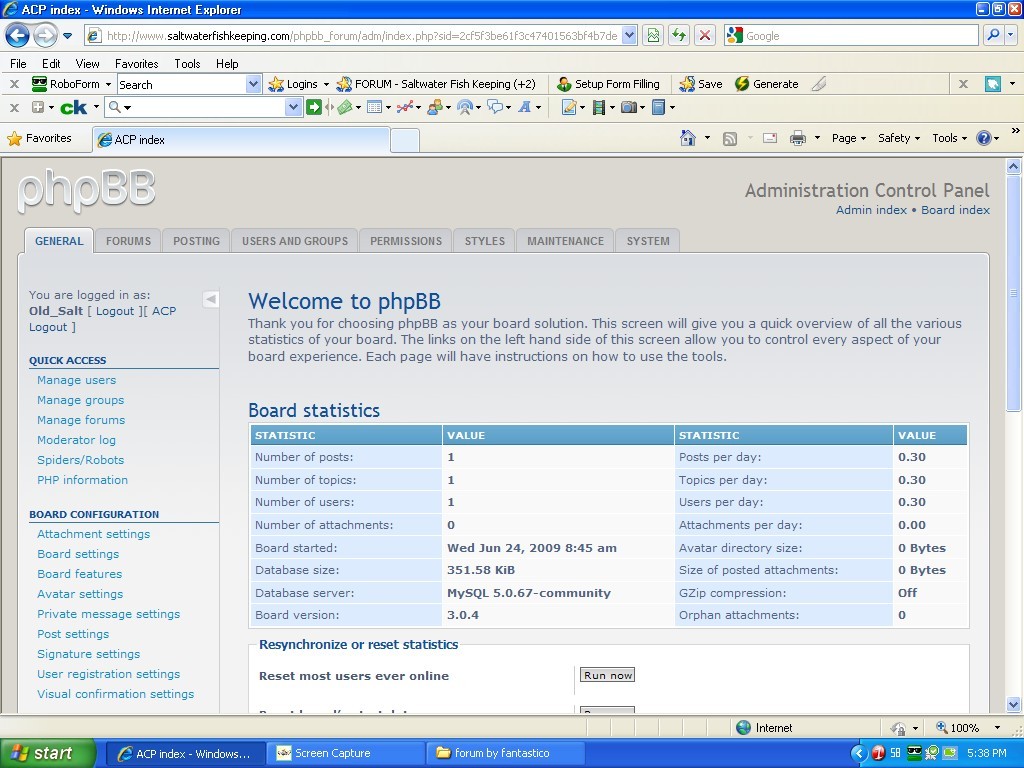Switch to the USERS AND GROUPS tab

(x=295, y=241)
